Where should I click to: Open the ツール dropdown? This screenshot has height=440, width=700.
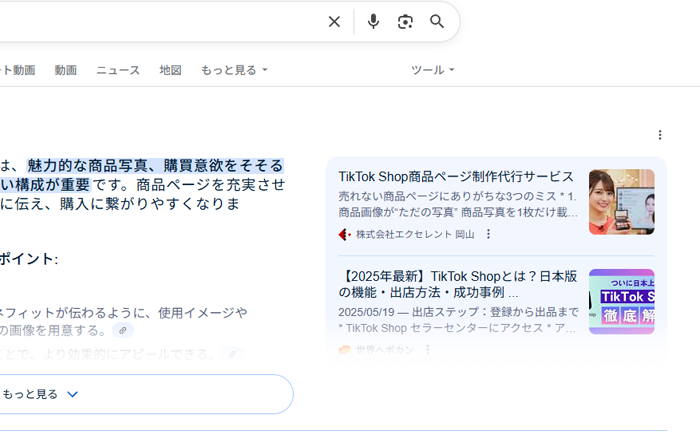coord(432,70)
